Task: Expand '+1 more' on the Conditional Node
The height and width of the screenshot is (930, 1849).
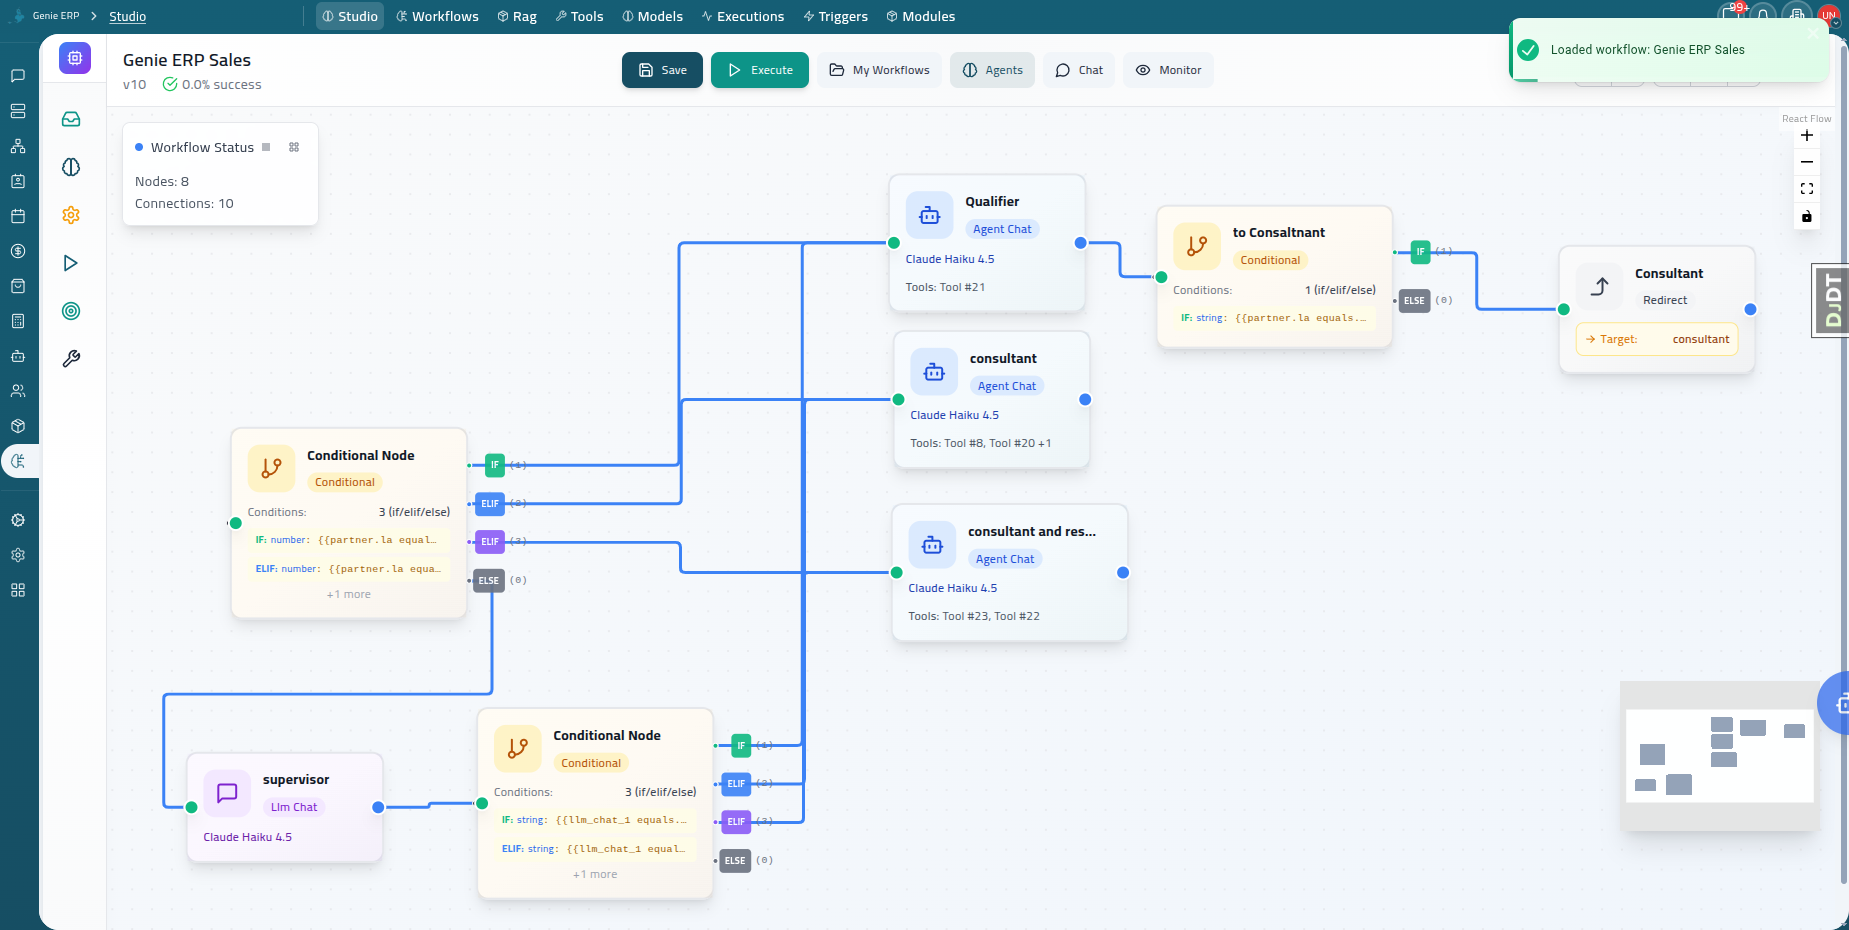Action: [348, 593]
